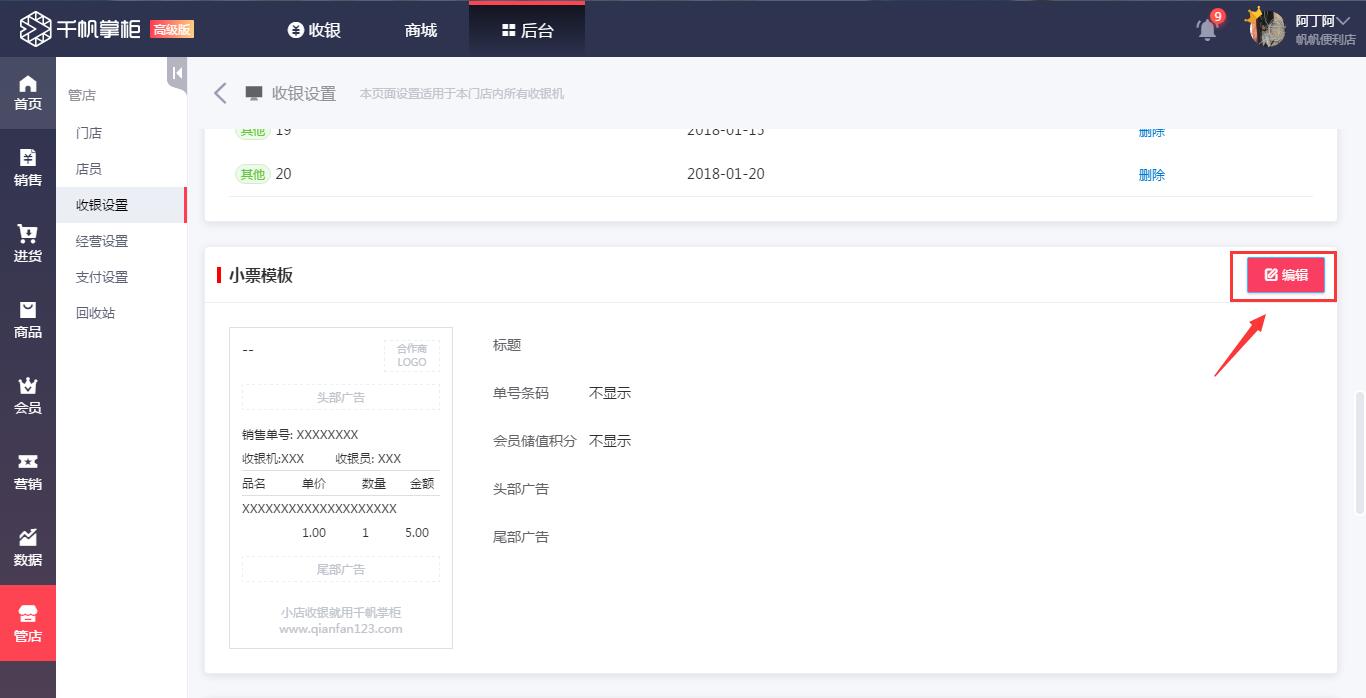The image size is (1366, 698).
Task: Open the notification bell with 9 alerts
Action: (x=1206, y=30)
